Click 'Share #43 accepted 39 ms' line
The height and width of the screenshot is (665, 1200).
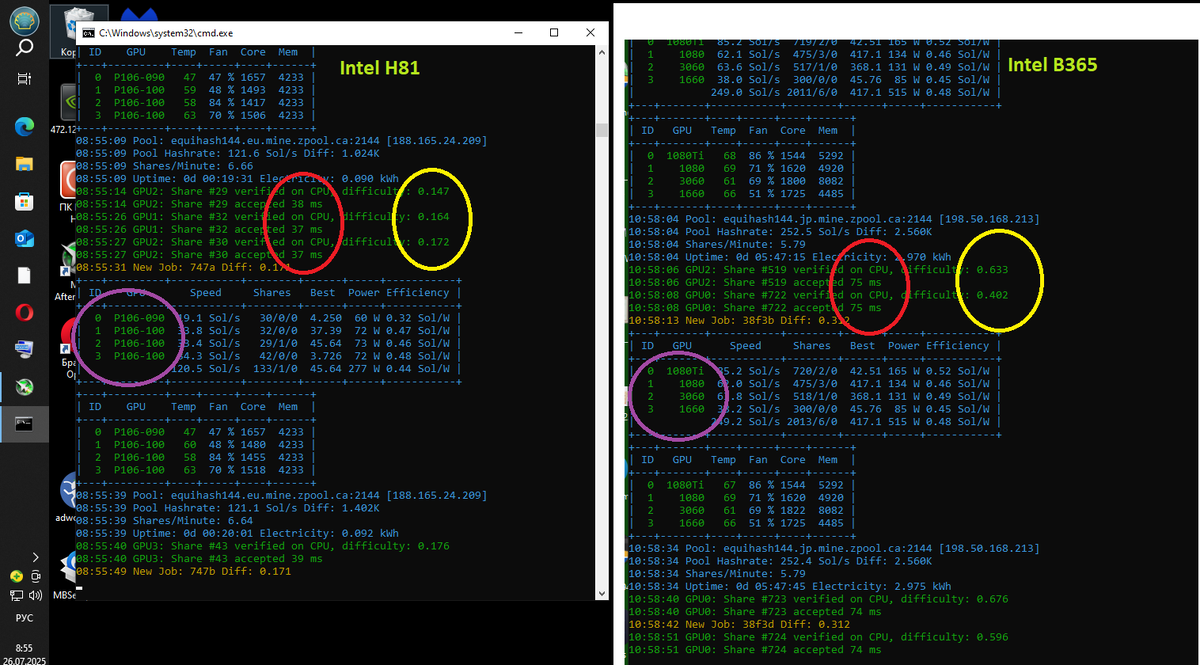point(200,558)
